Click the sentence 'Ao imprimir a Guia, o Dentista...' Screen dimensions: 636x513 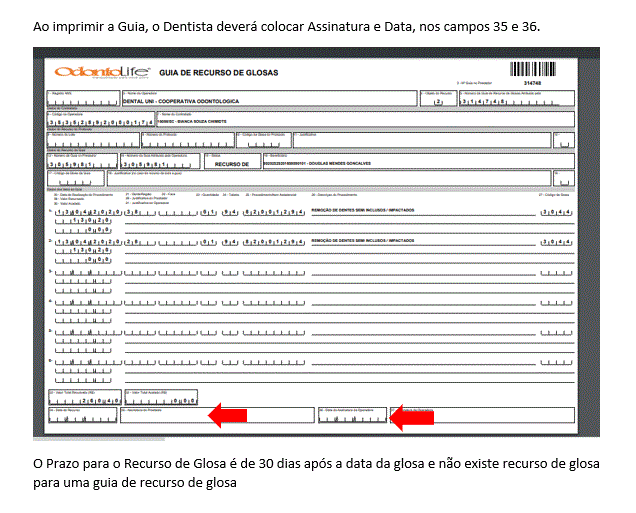coord(286,27)
